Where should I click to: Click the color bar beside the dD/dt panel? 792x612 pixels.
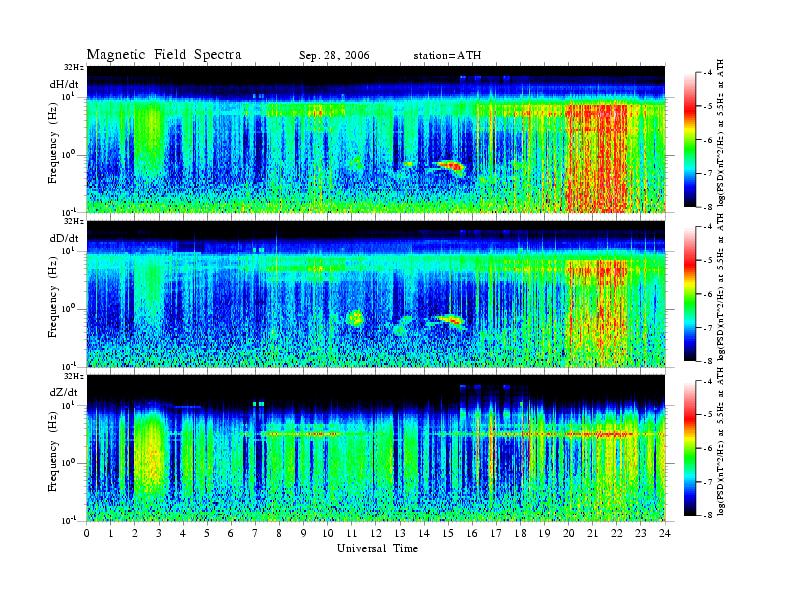coord(689,294)
